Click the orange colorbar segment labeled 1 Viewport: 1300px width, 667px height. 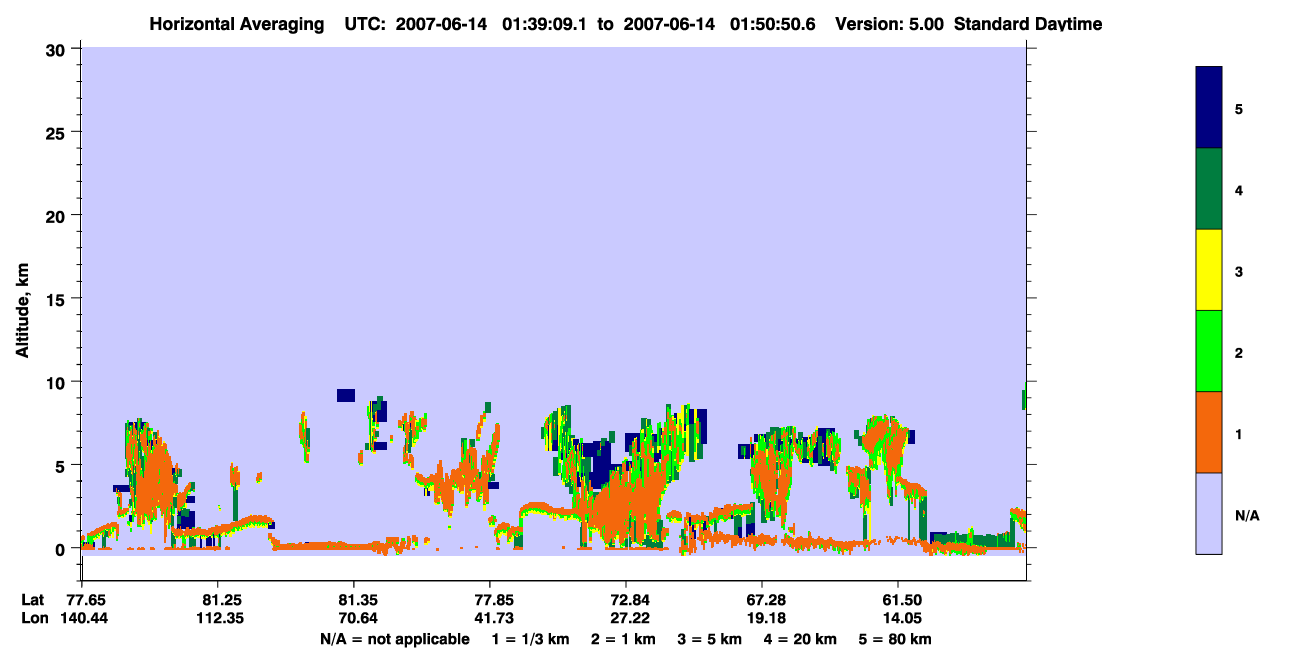pos(1209,432)
